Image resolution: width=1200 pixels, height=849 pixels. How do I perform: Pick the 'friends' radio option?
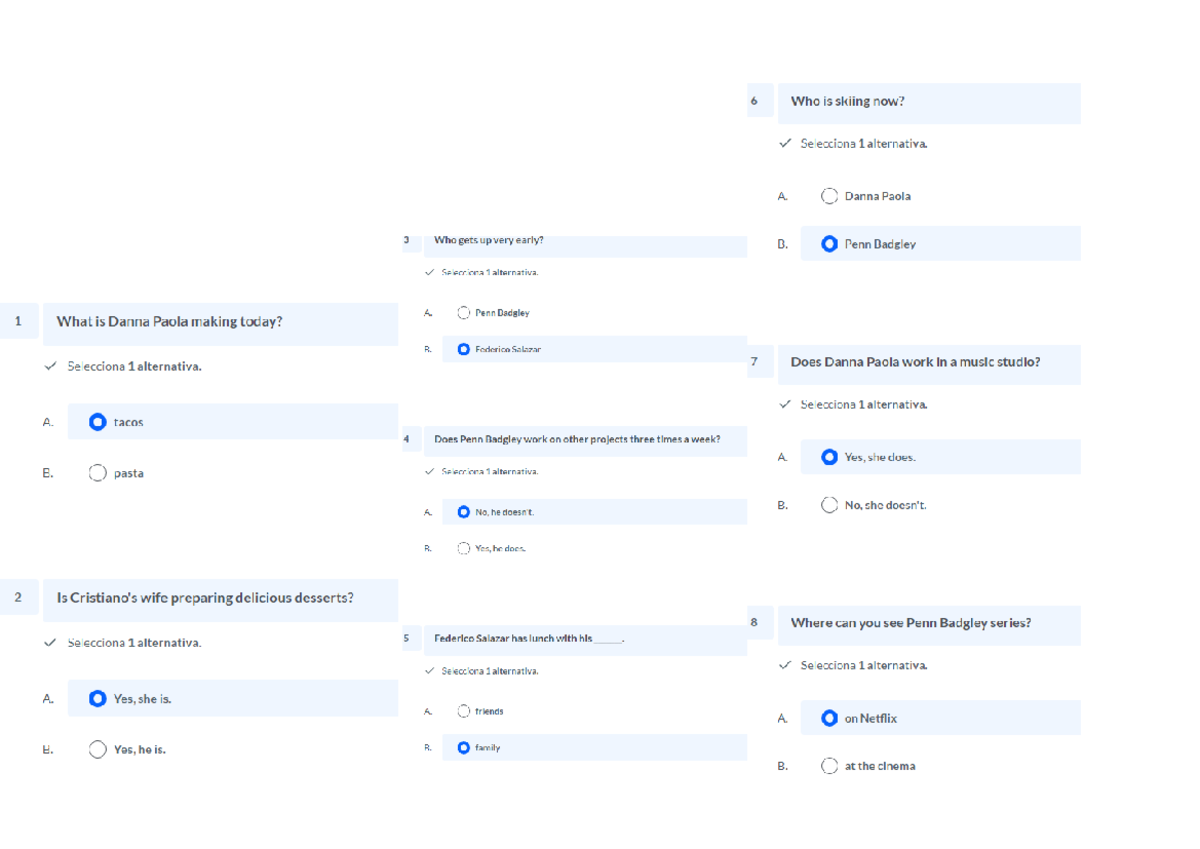tap(463, 711)
